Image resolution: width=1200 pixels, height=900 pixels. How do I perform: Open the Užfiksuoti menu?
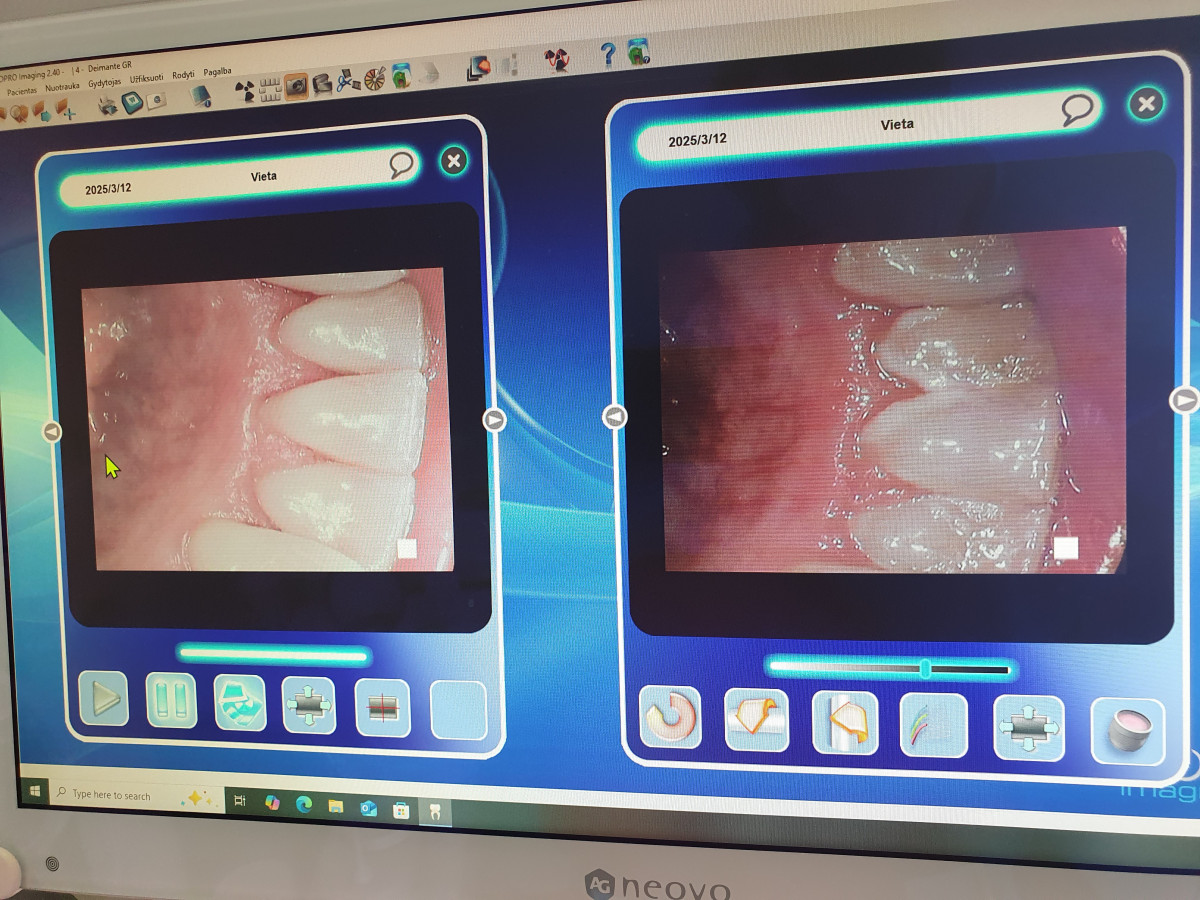pos(147,79)
